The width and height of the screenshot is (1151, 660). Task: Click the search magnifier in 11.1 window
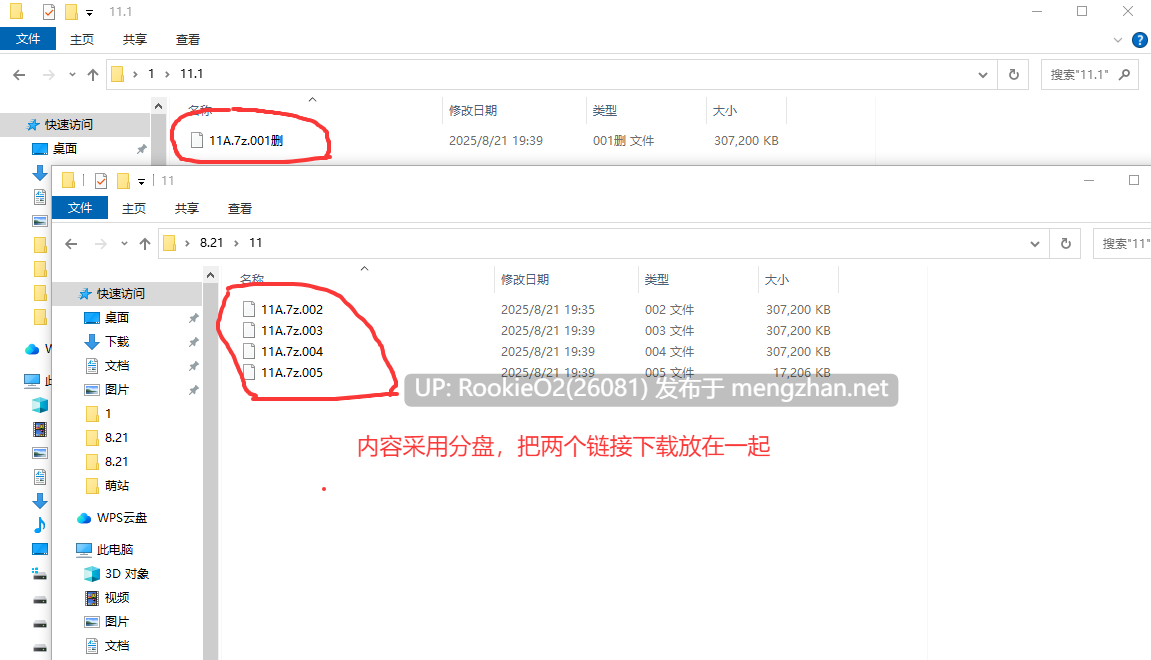click(1124, 74)
